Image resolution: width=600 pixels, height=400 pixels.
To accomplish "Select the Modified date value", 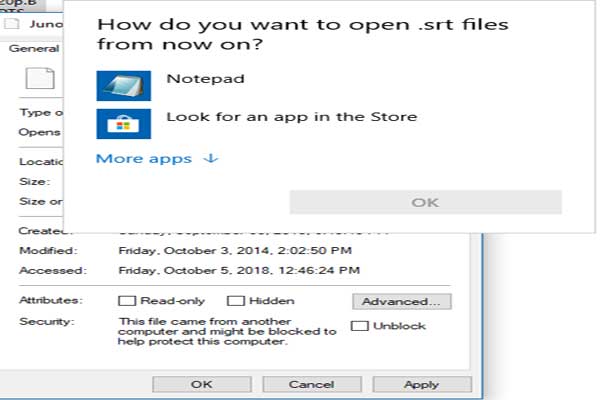I will point(235,251).
